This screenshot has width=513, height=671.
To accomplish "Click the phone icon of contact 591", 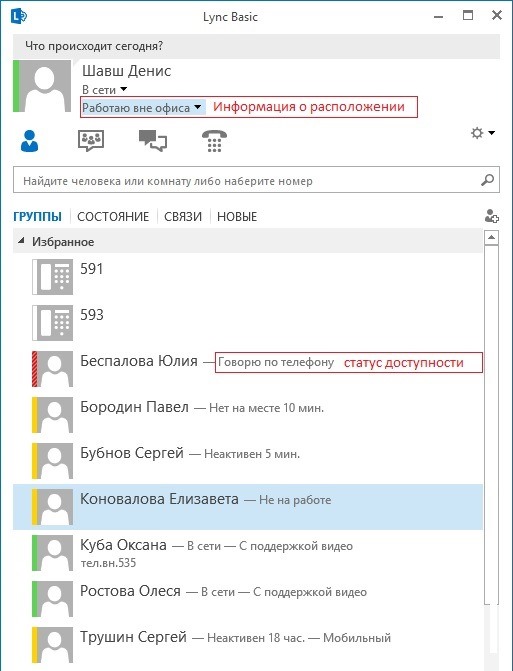I will 53,277.
